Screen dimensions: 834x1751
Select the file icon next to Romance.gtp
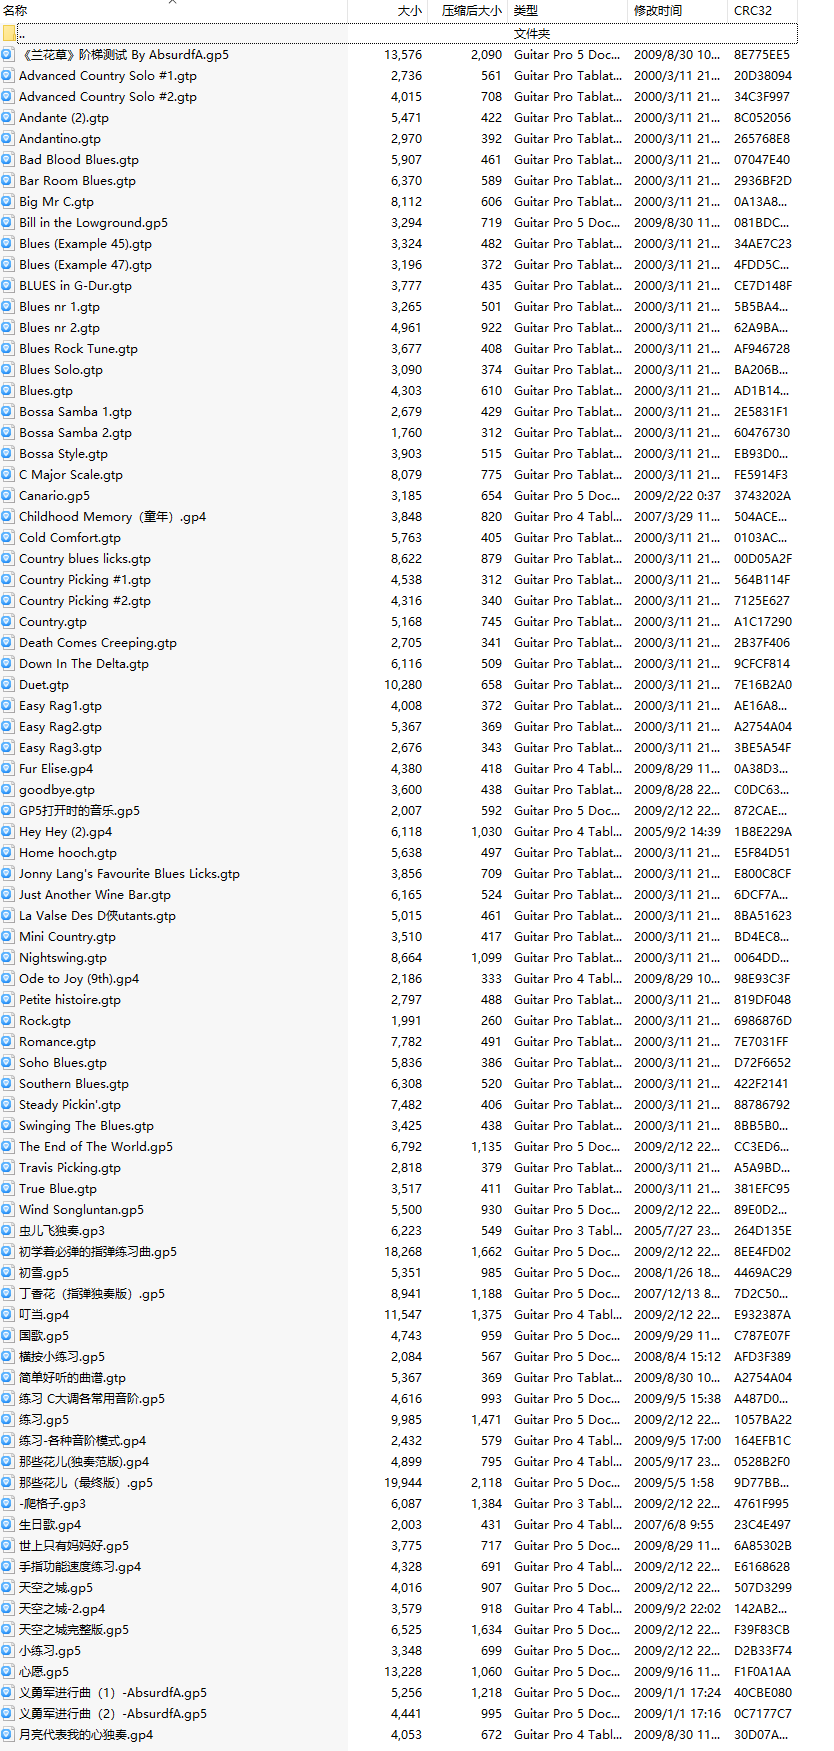[x=8, y=1042]
